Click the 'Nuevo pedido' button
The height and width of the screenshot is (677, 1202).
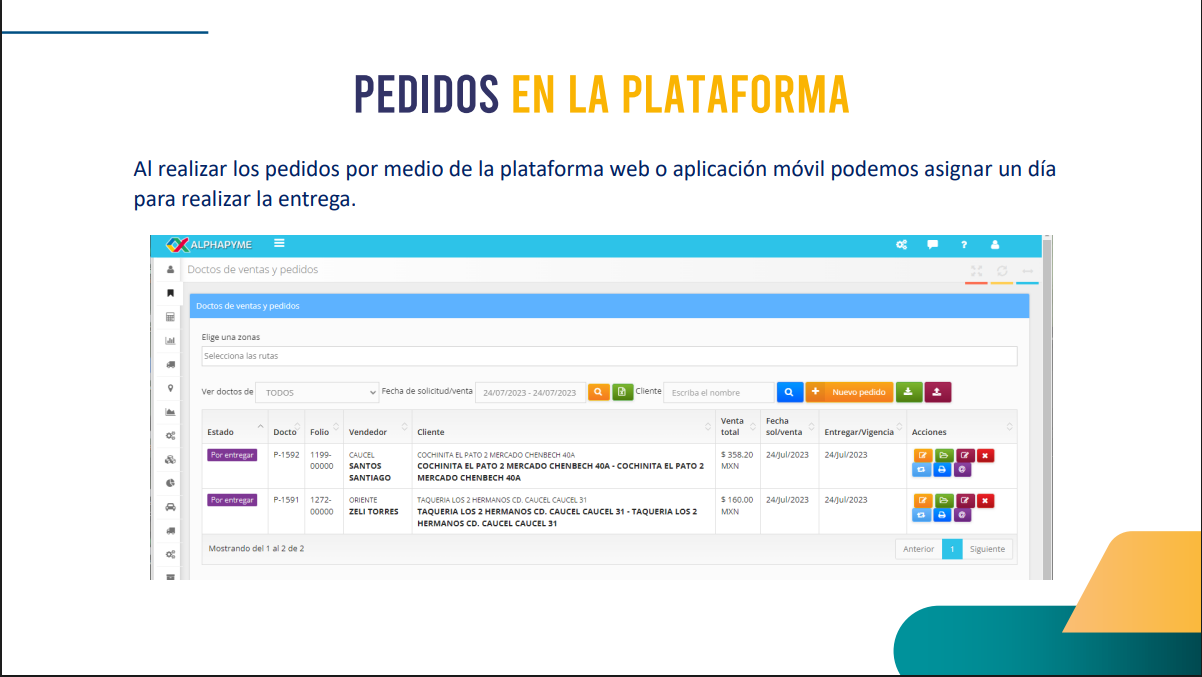[x=849, y=392]
